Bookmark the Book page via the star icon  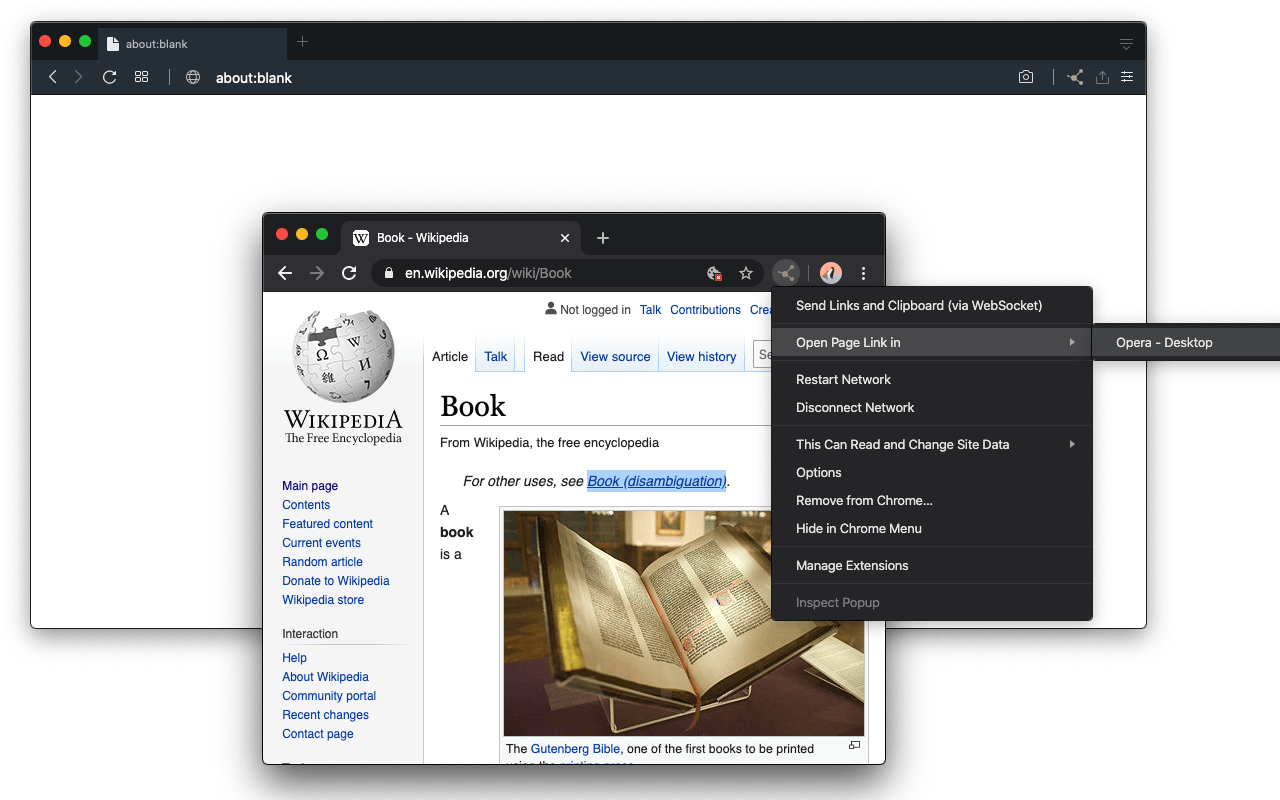point(746,273)
